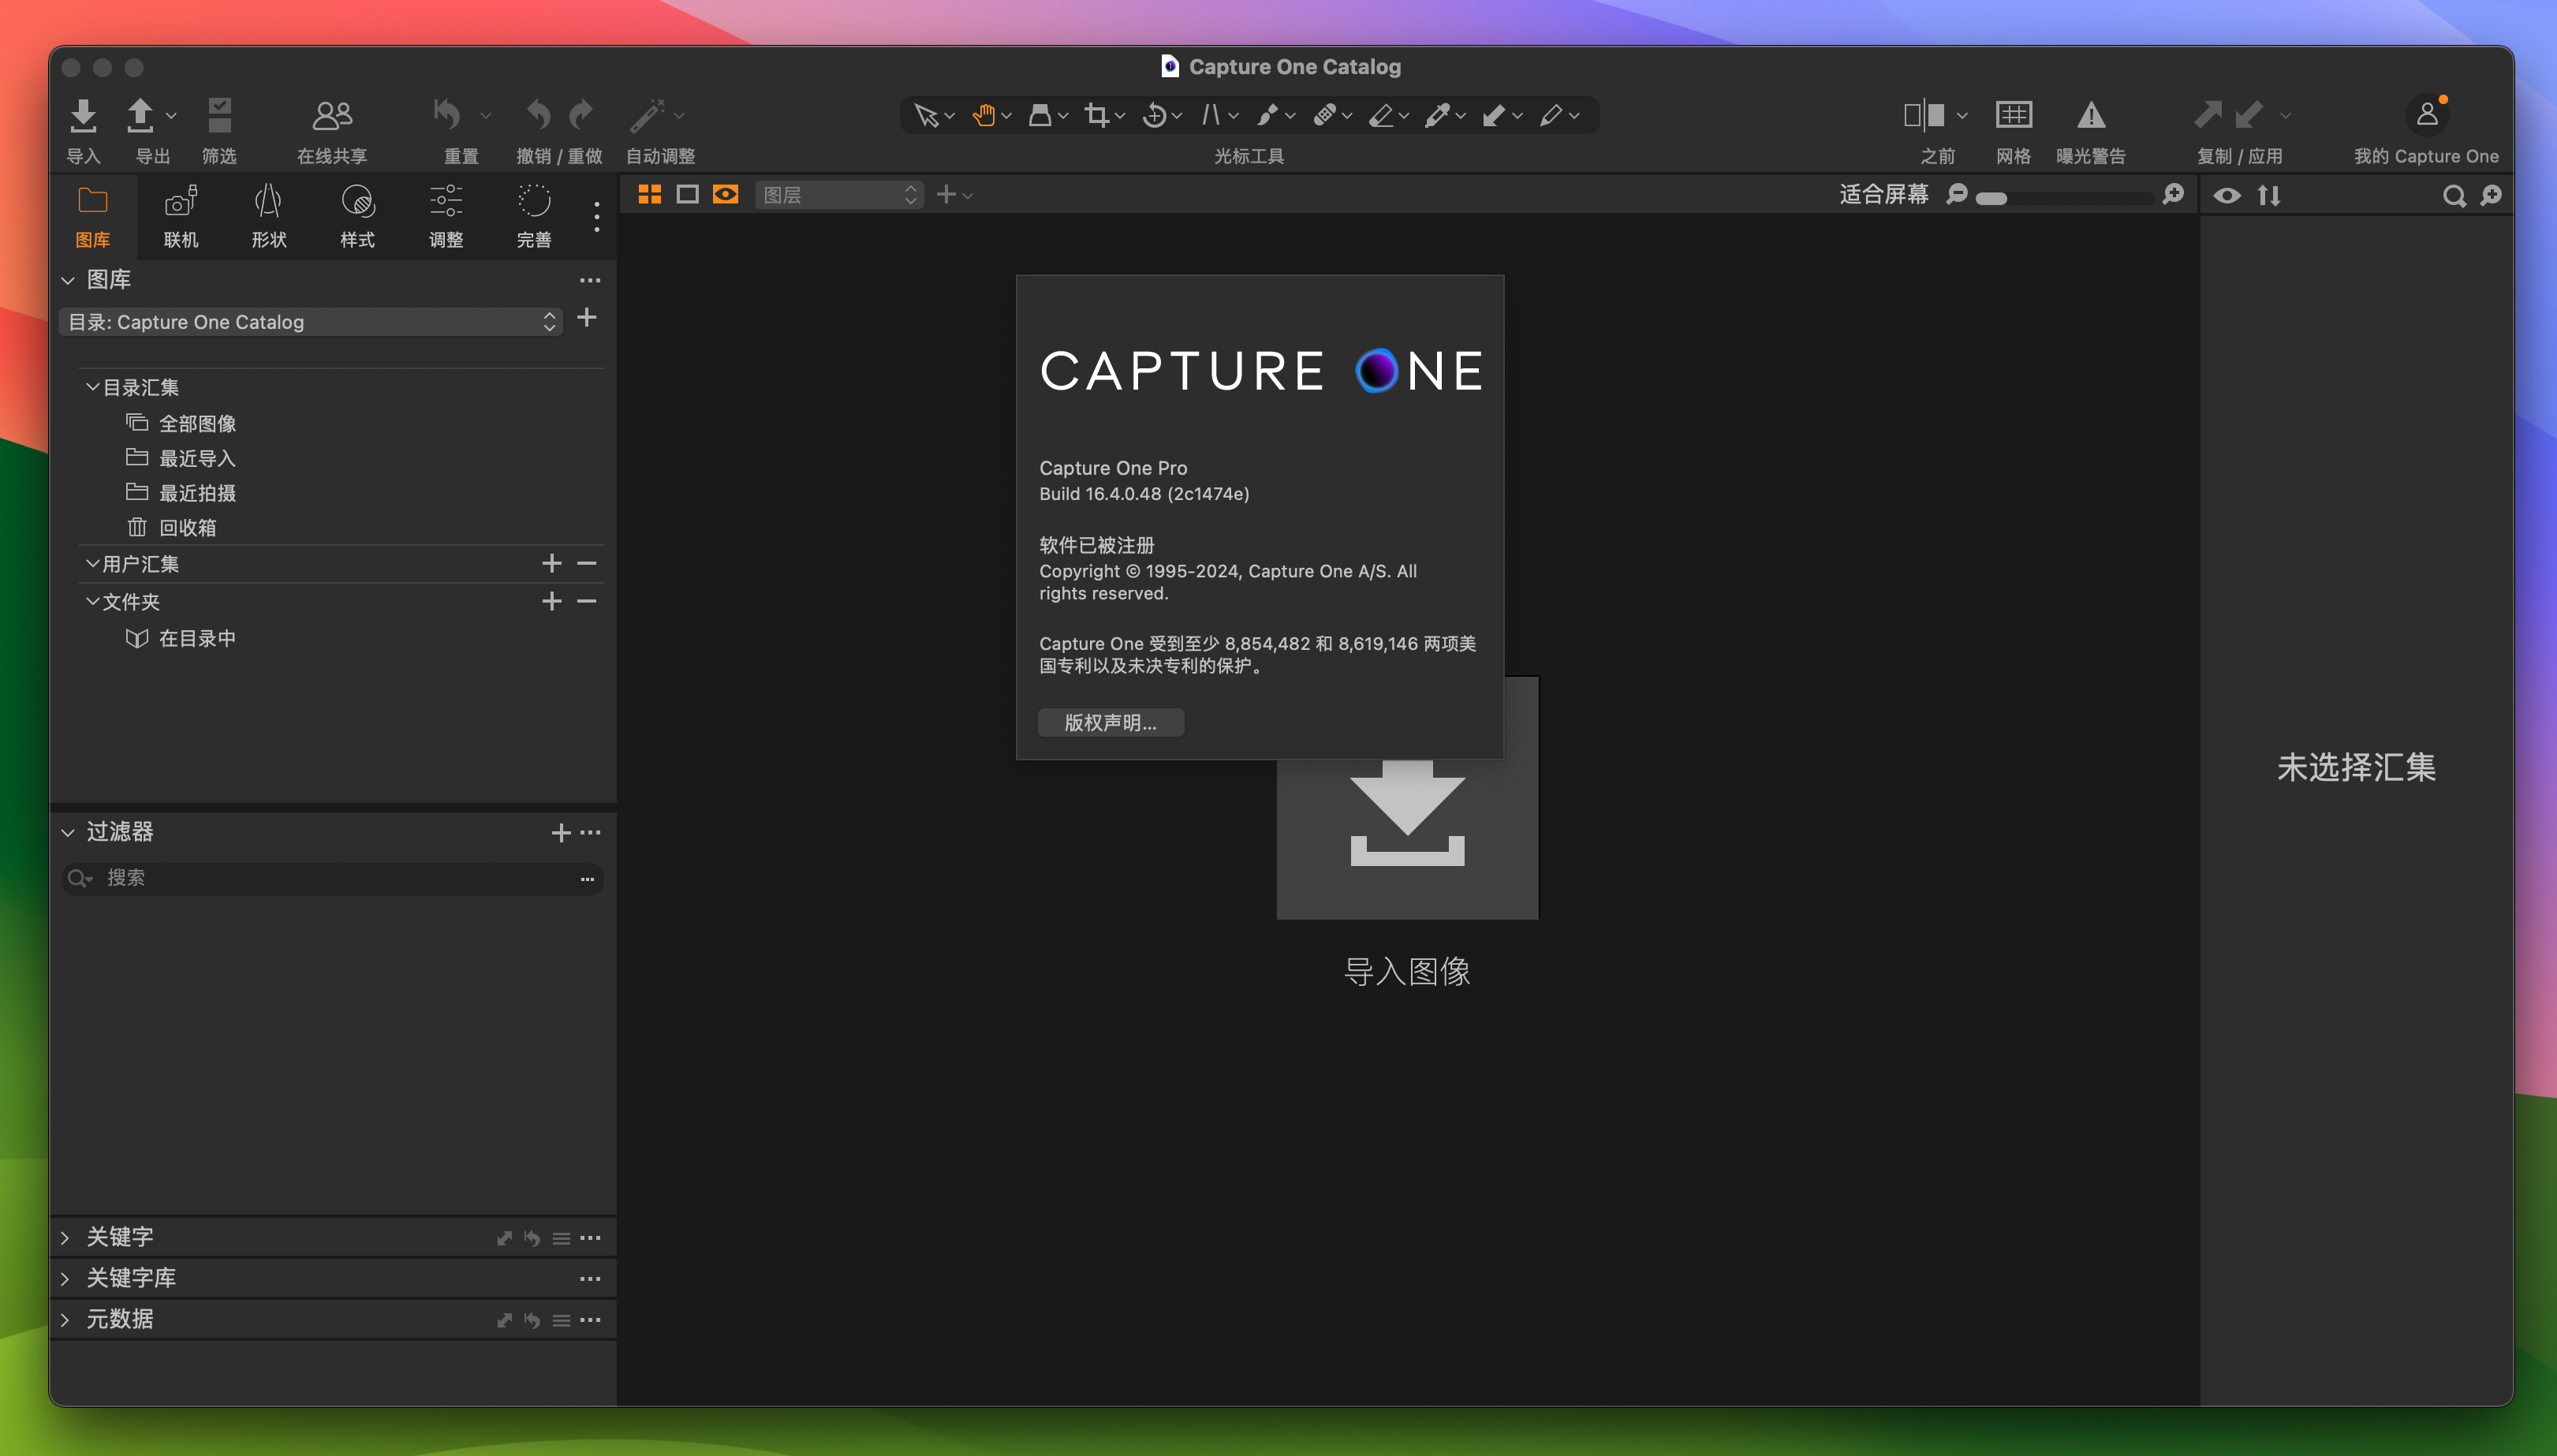Click the 重置 reset icon
2557x1456 pixels.
448,115
